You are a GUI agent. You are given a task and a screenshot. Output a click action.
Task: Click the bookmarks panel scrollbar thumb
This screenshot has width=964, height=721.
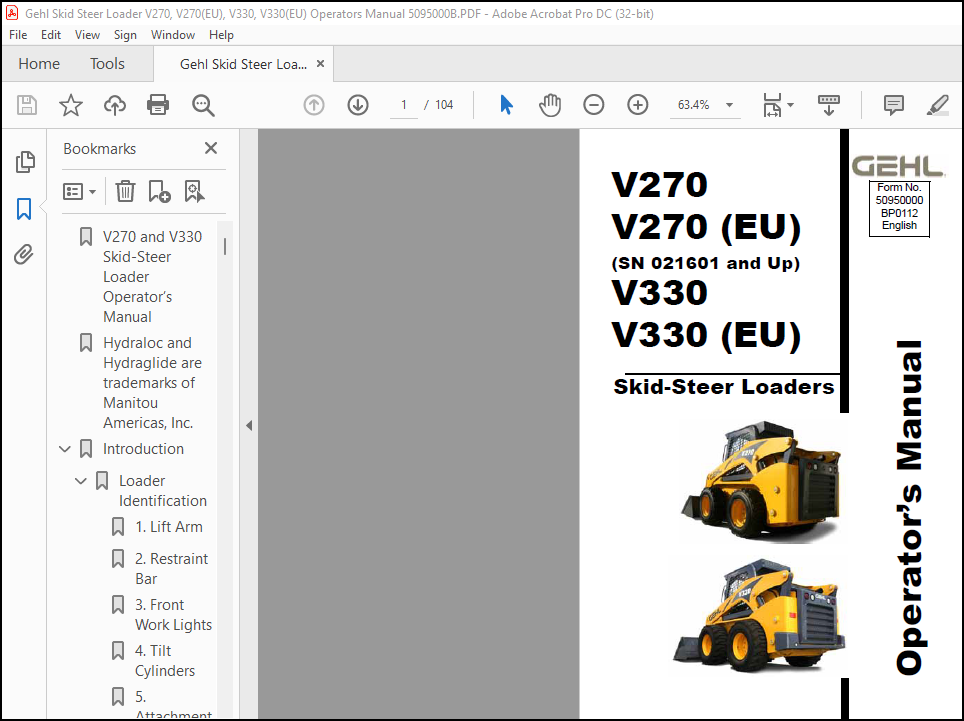225,246
